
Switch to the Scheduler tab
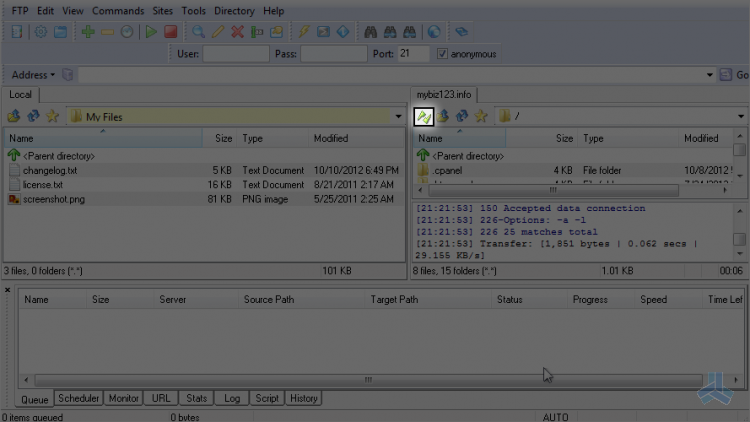[78, 398]
